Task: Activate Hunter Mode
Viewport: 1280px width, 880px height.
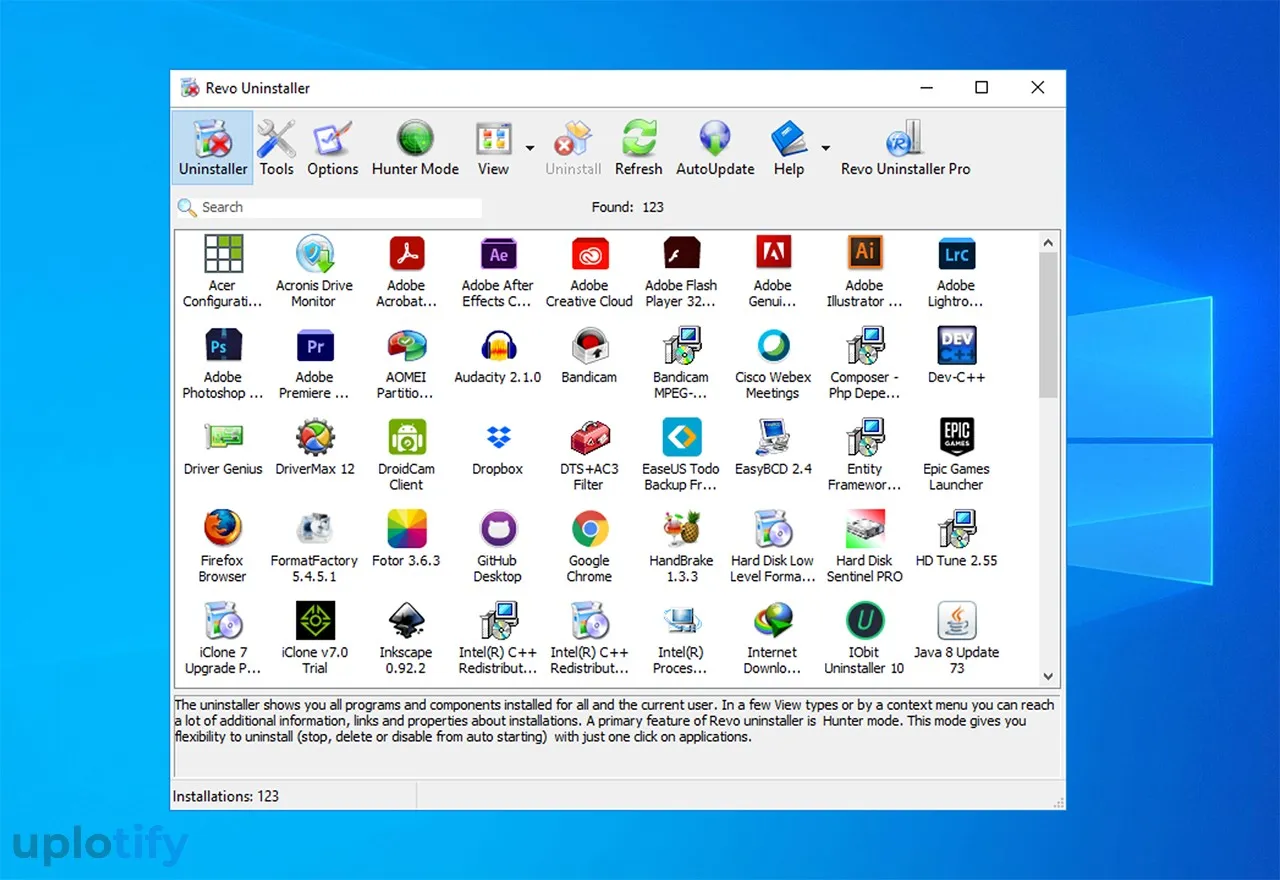Action: point(415,148)
